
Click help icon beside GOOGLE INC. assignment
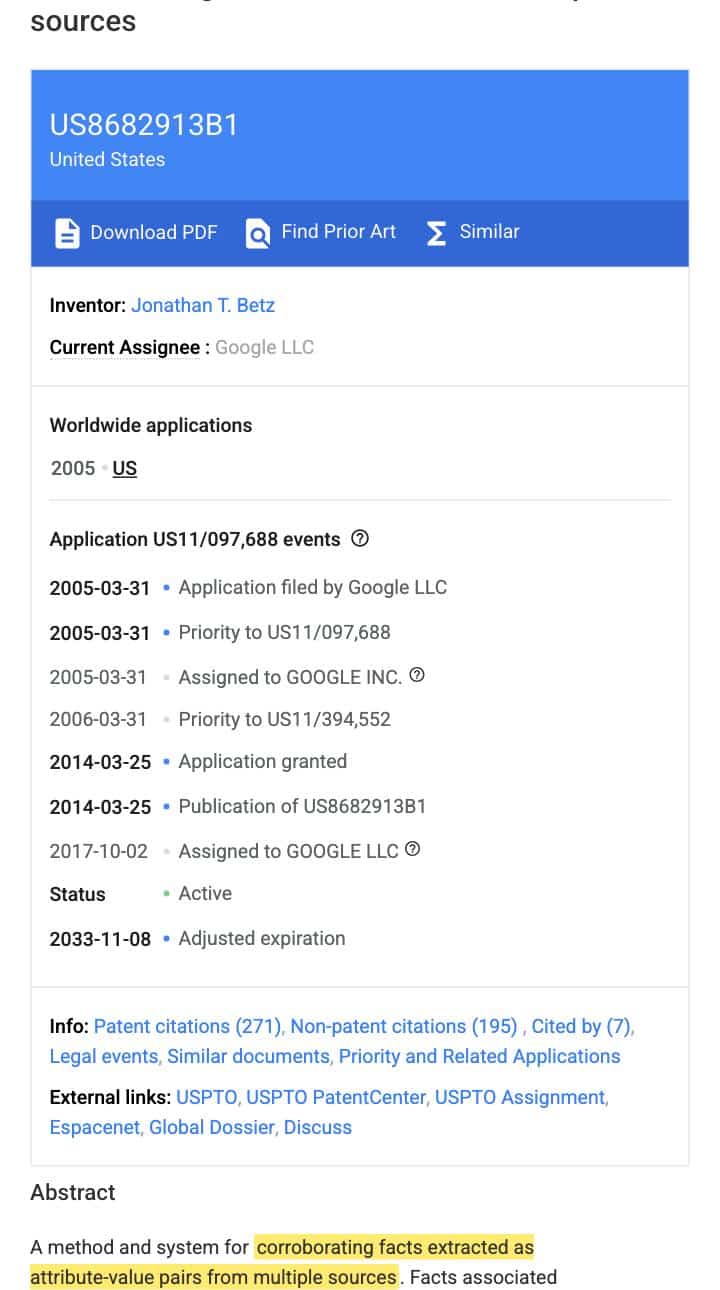418,675
